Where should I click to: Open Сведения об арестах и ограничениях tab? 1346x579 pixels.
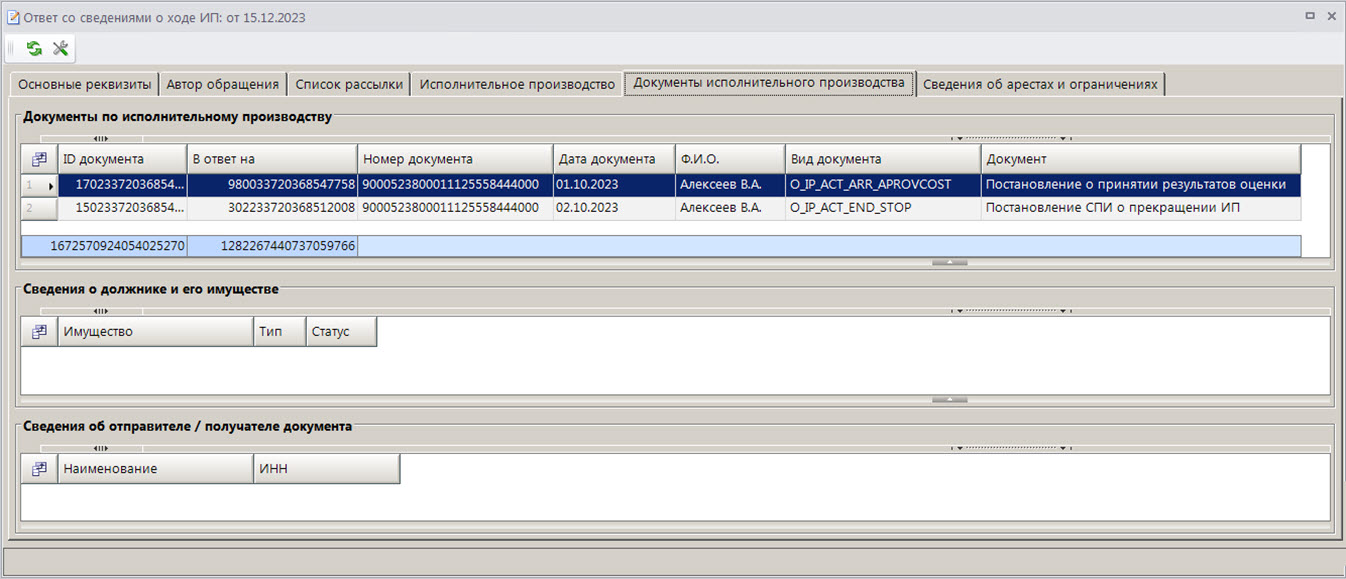[1040, 84]
